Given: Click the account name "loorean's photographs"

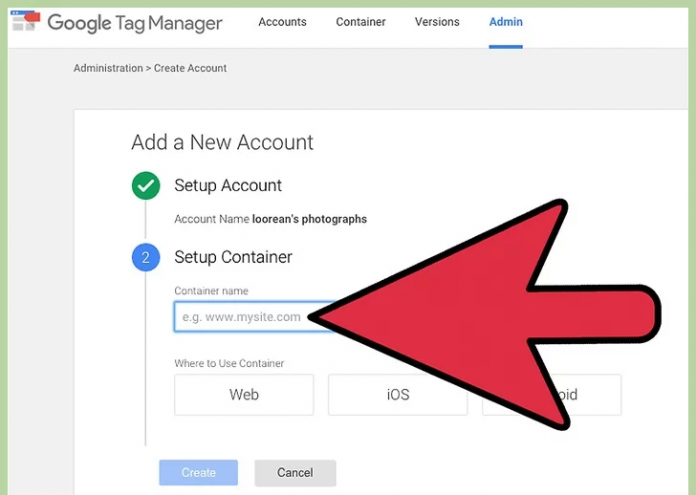Looking at the screenshot, I should tap(309, 219).
